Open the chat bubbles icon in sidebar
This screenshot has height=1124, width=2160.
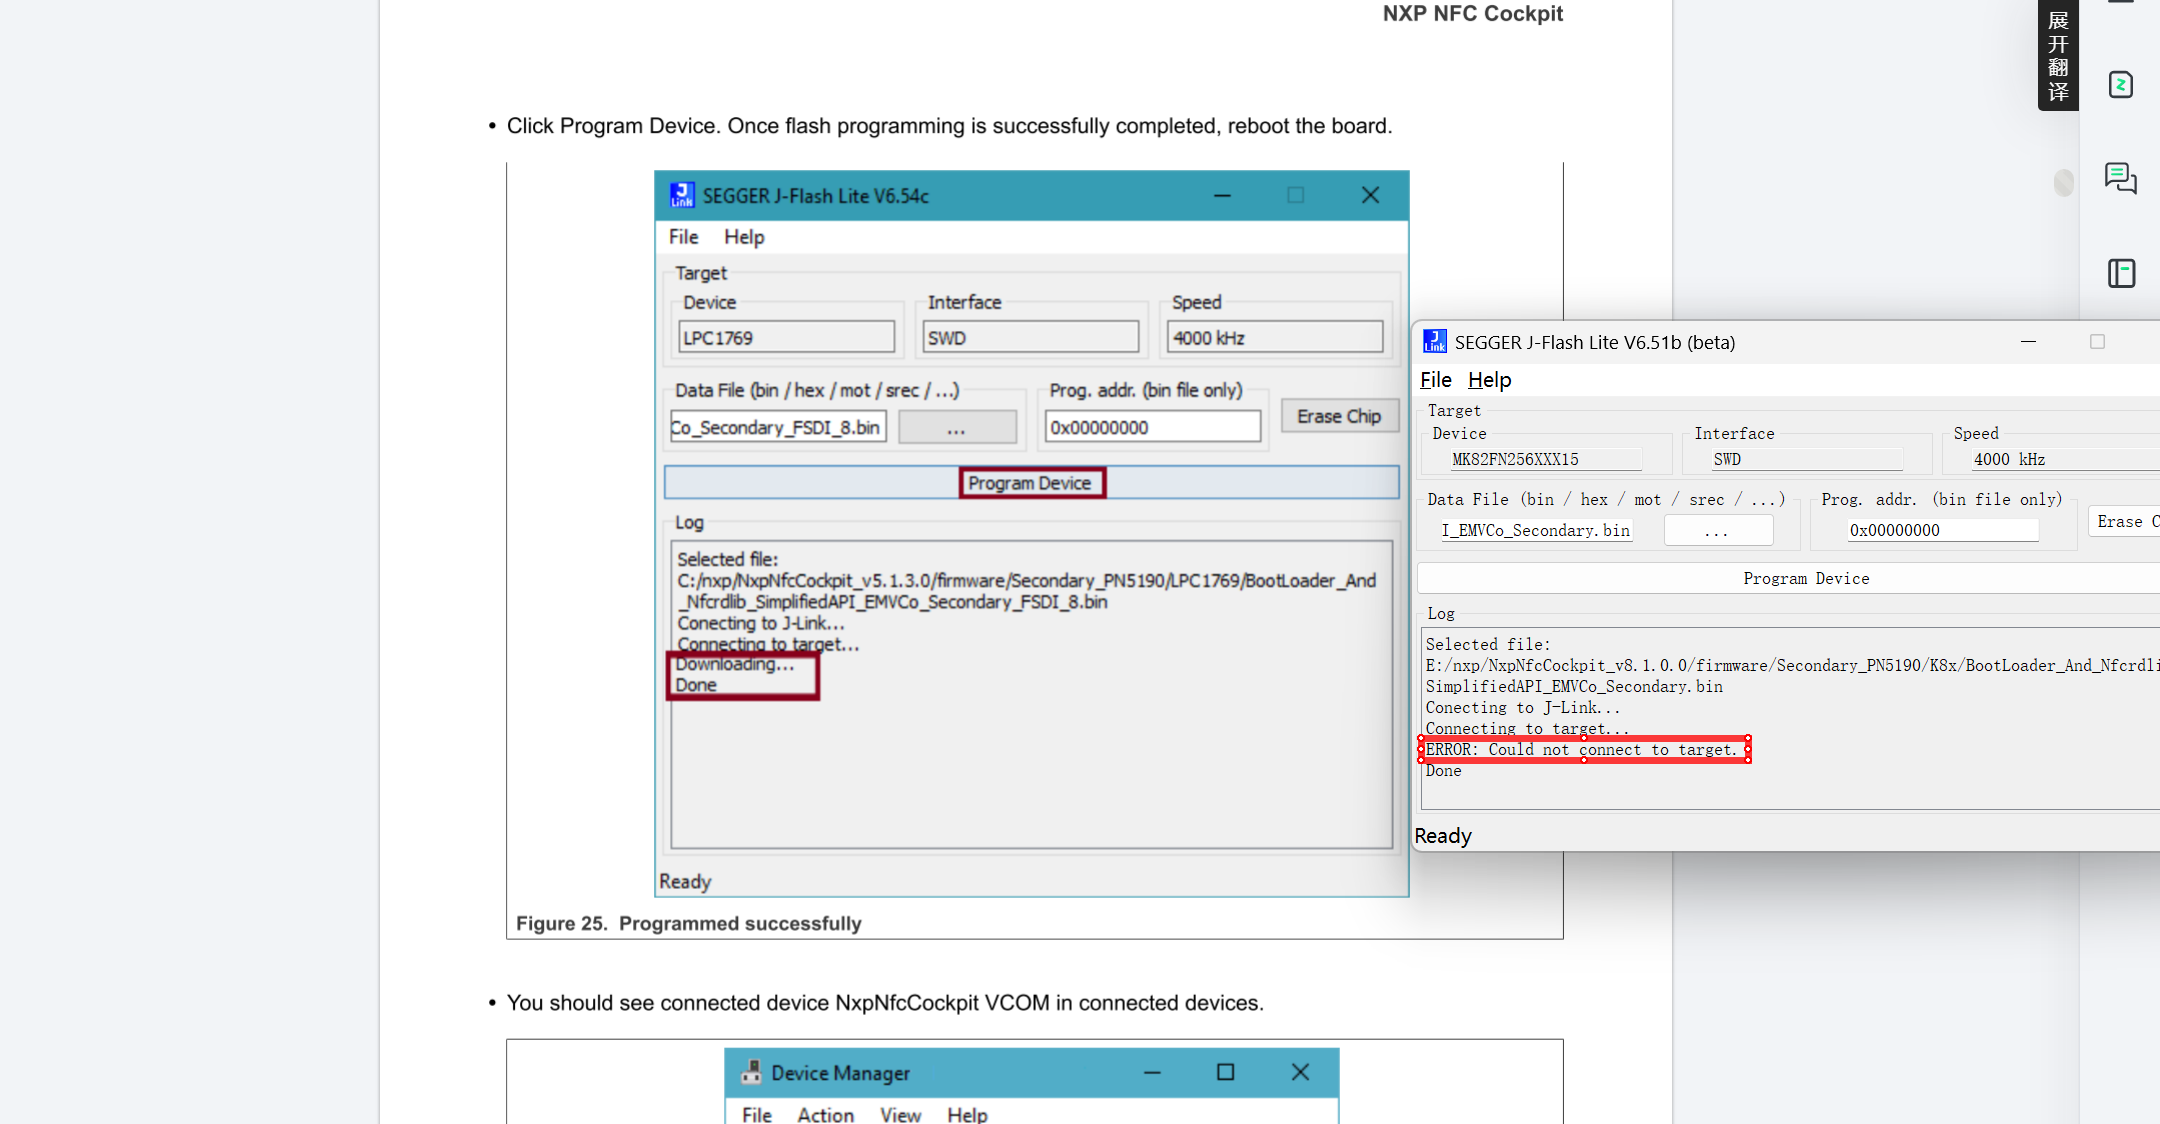point(2120,179)
